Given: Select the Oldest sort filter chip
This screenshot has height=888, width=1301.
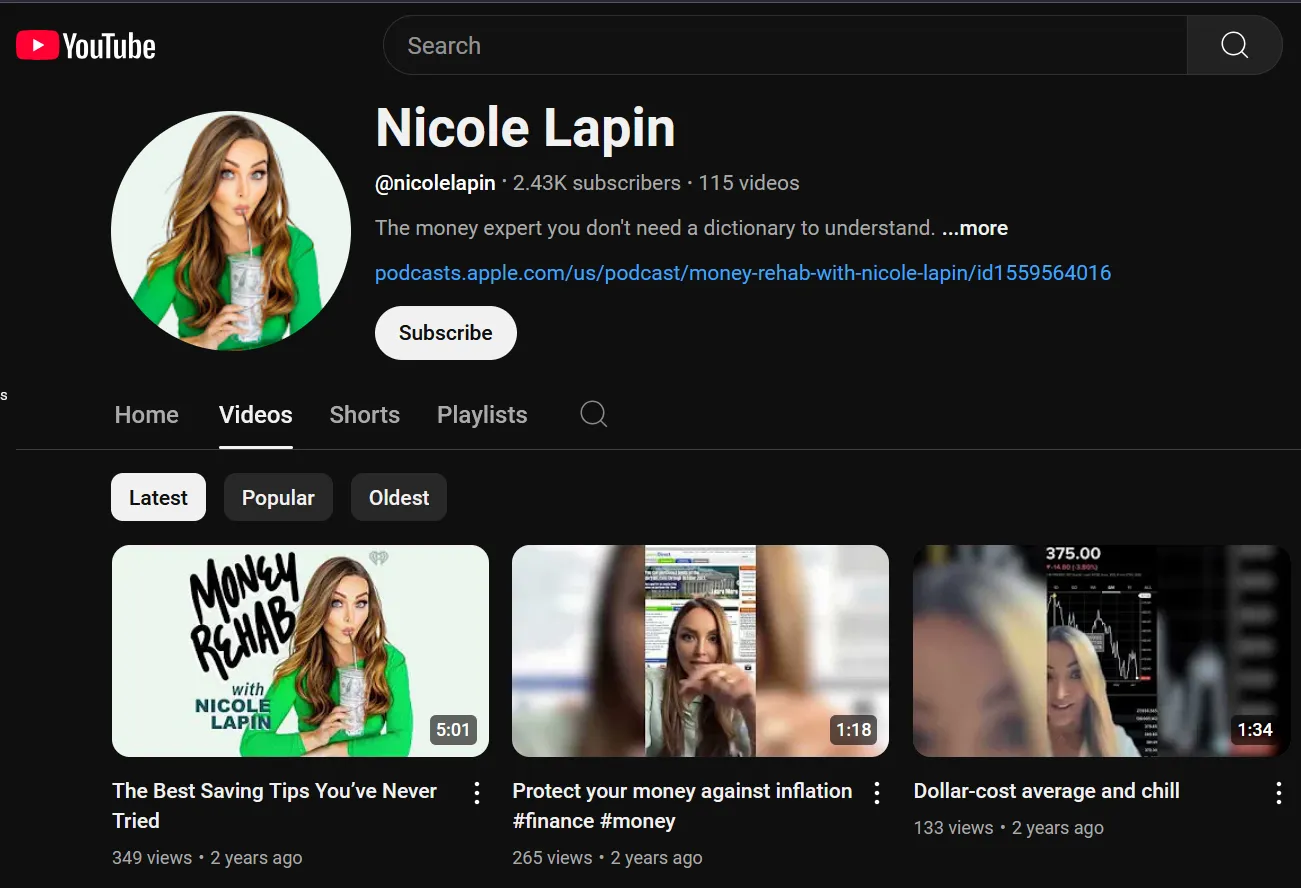Looking at the screenshot, I should pos(398,497).
